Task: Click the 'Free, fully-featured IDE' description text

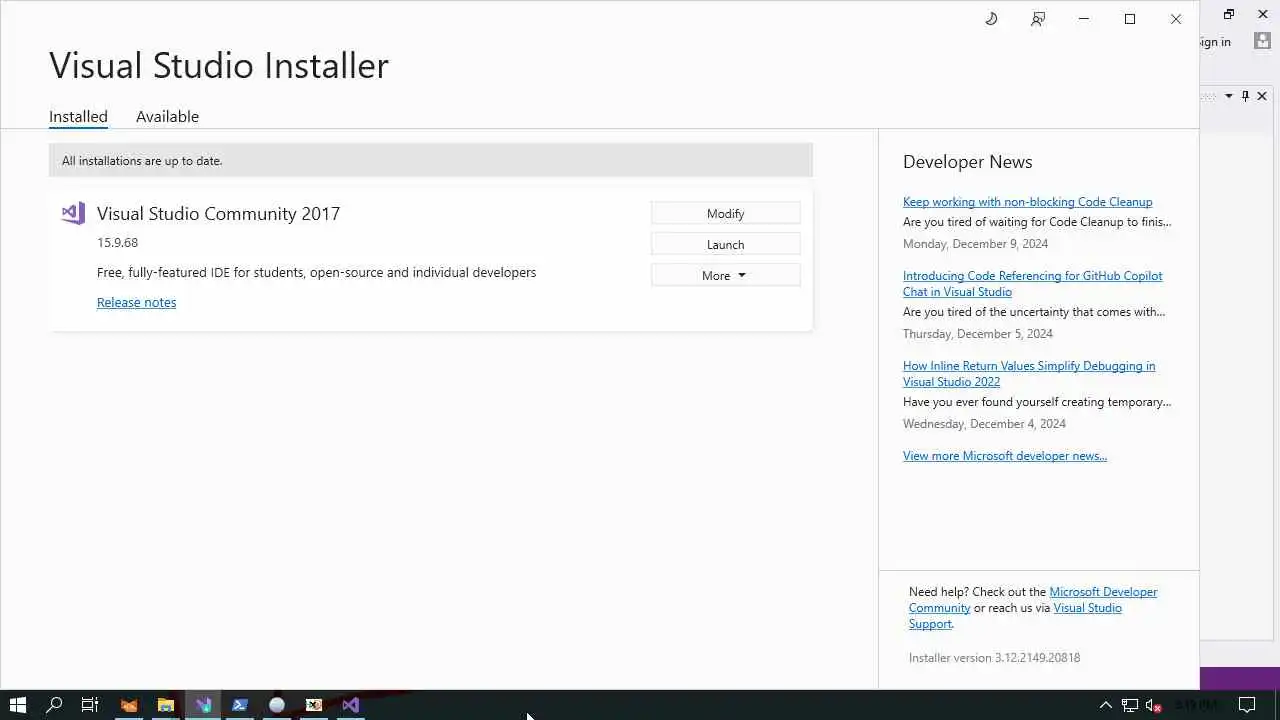Action: tap(316, 272)
